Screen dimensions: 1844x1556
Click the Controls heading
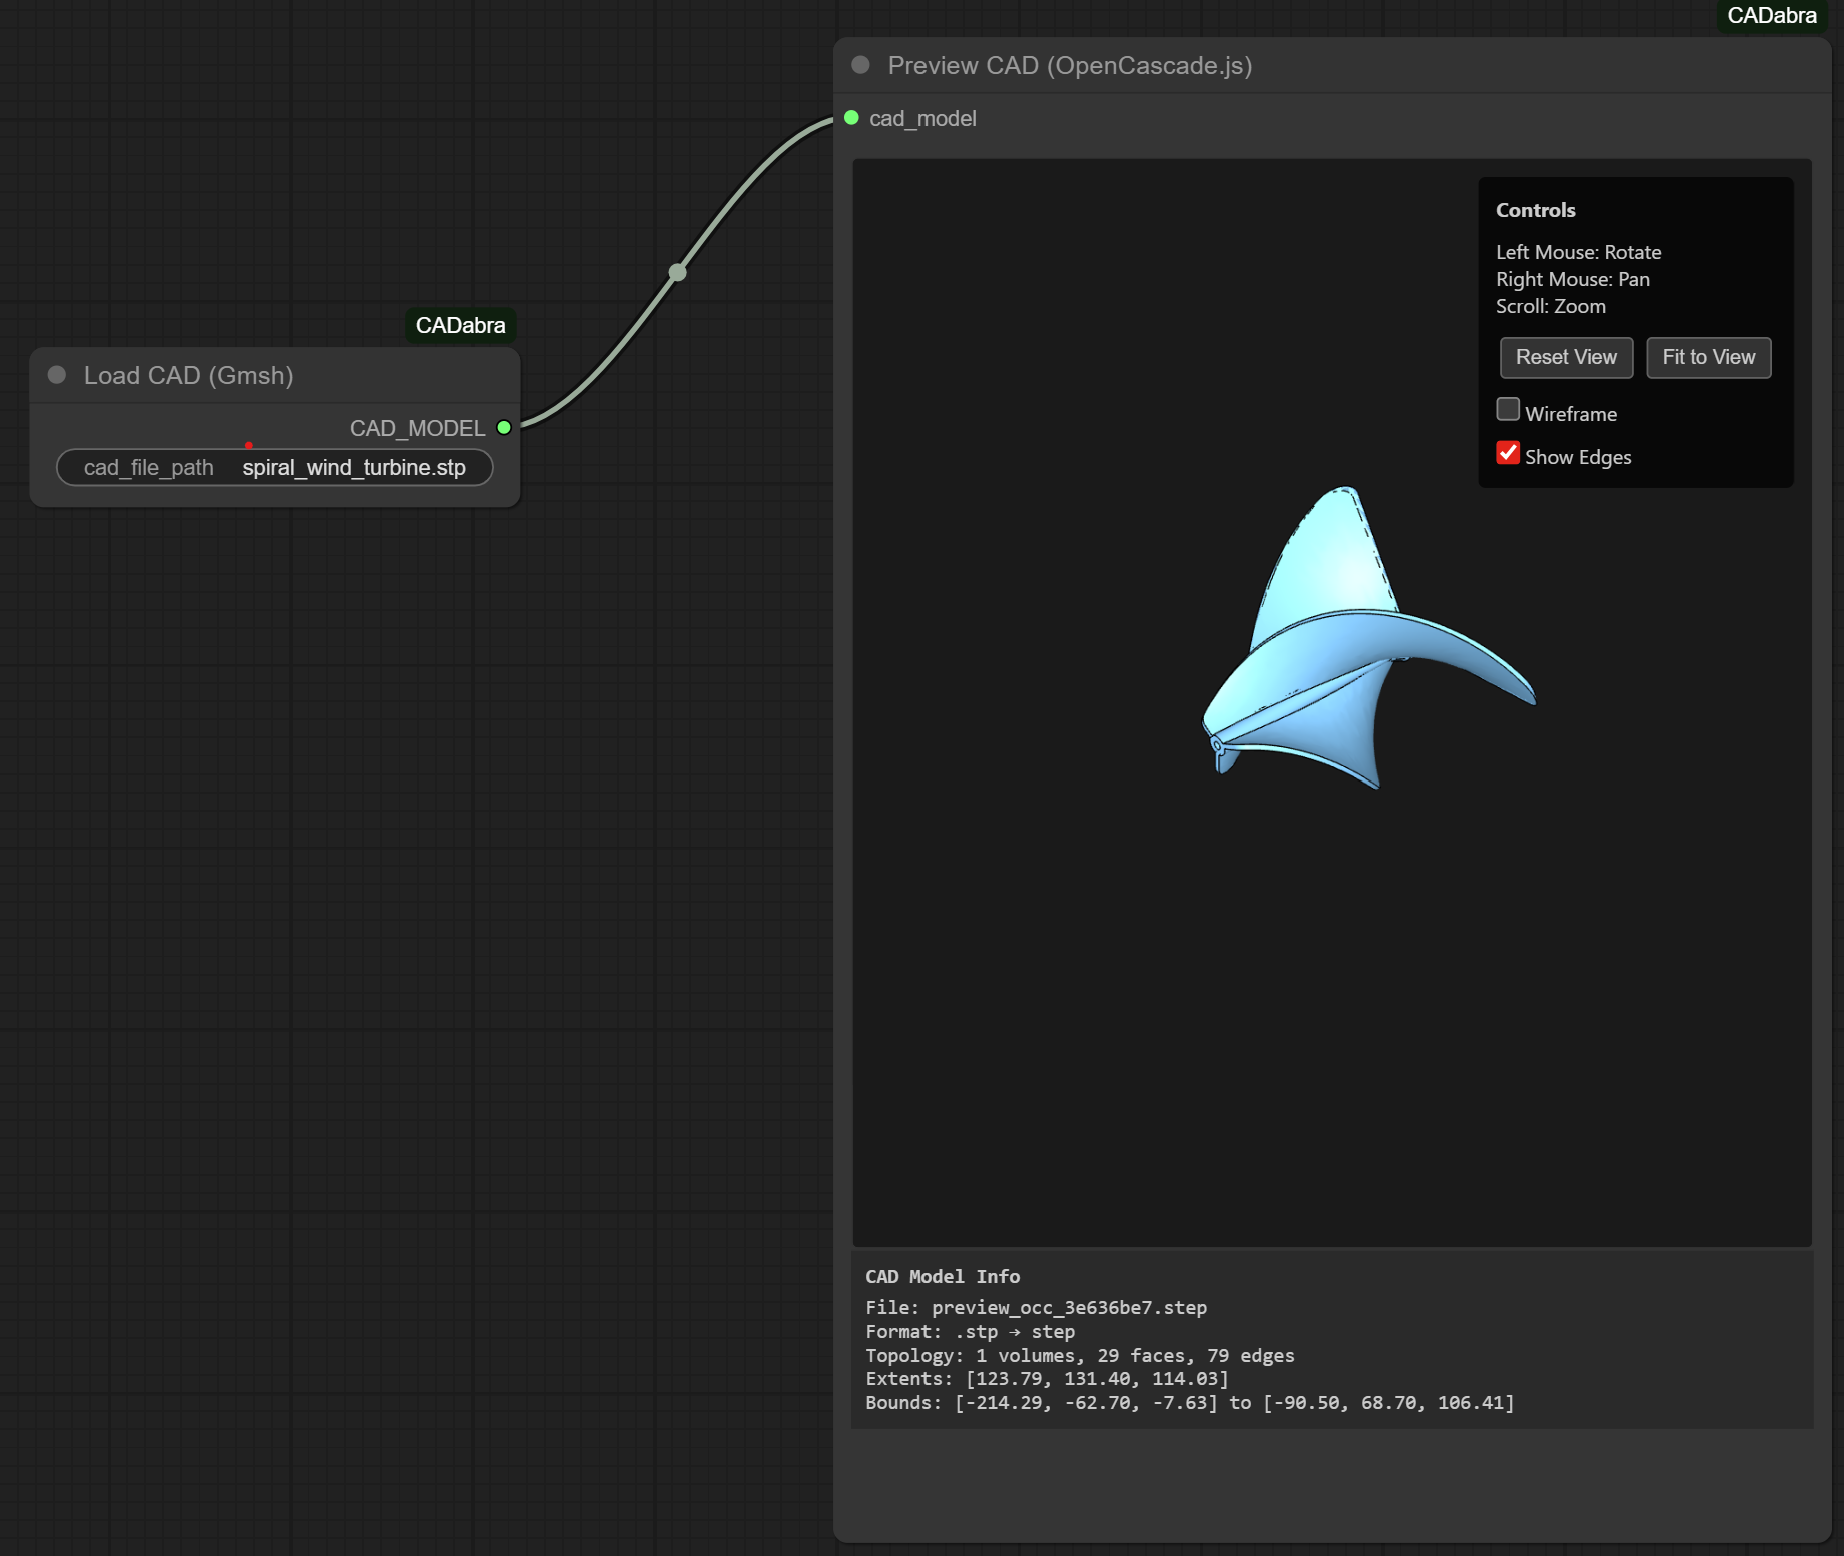(1535, 210)
